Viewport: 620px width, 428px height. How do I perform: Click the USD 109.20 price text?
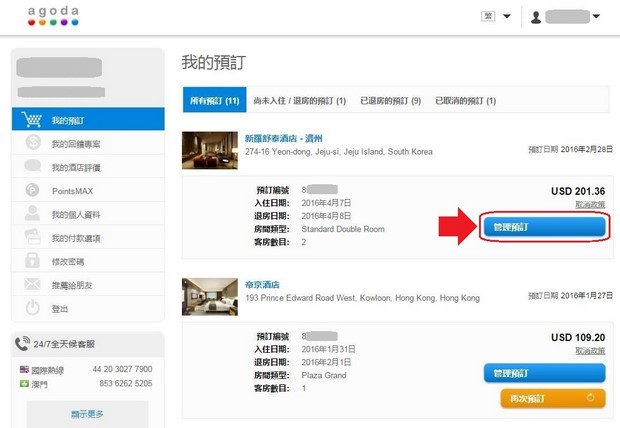[578, 337]
